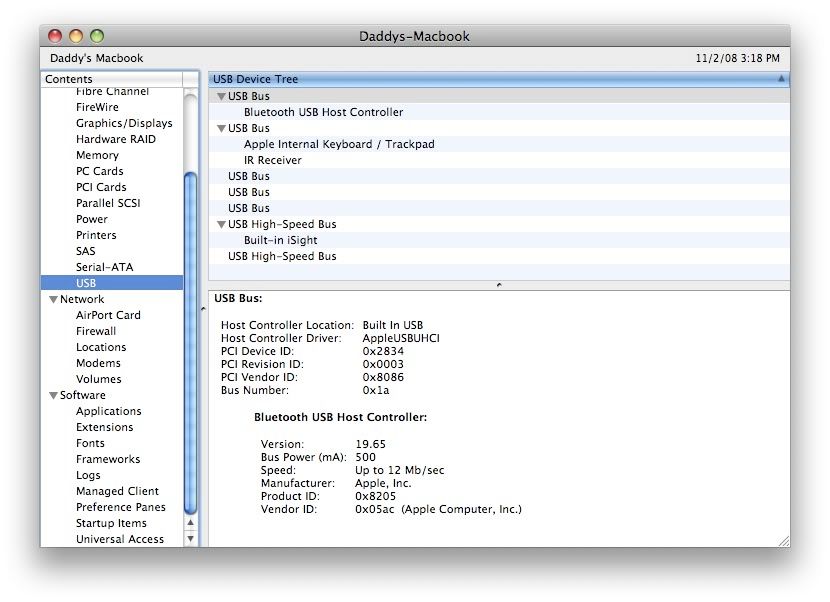Open Applications under Software
The height and width of the screenshot is (602, 830).
tap(109, 411)
